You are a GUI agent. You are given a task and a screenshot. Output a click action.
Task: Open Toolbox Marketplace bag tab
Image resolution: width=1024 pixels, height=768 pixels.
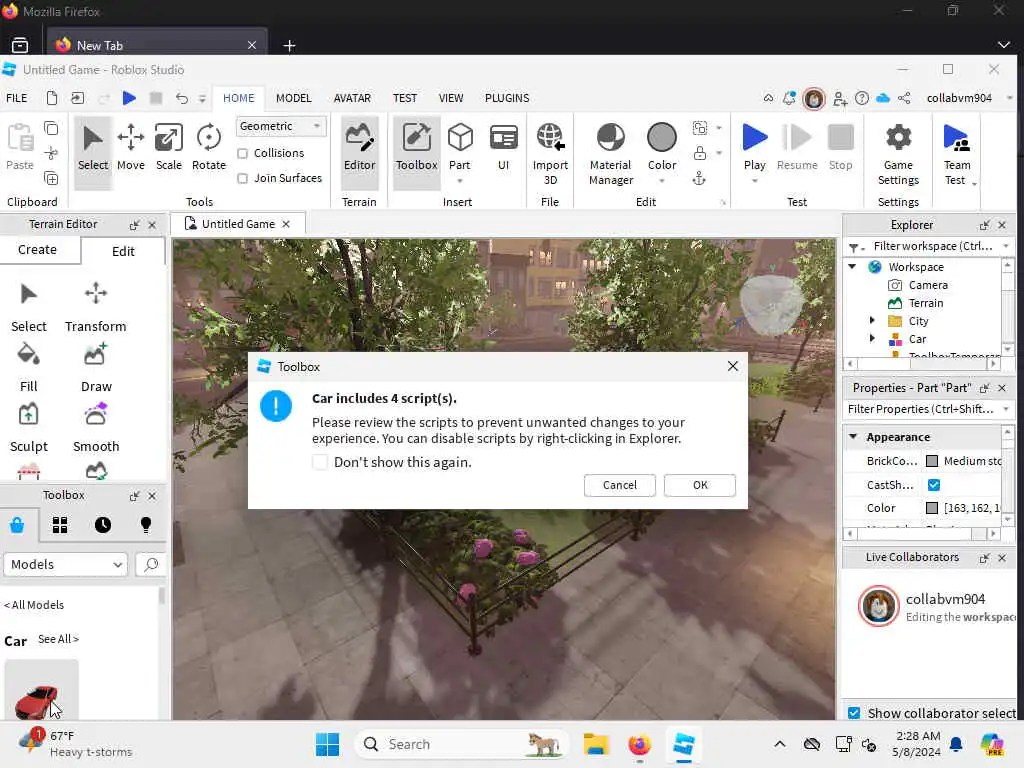click(18, 525)
